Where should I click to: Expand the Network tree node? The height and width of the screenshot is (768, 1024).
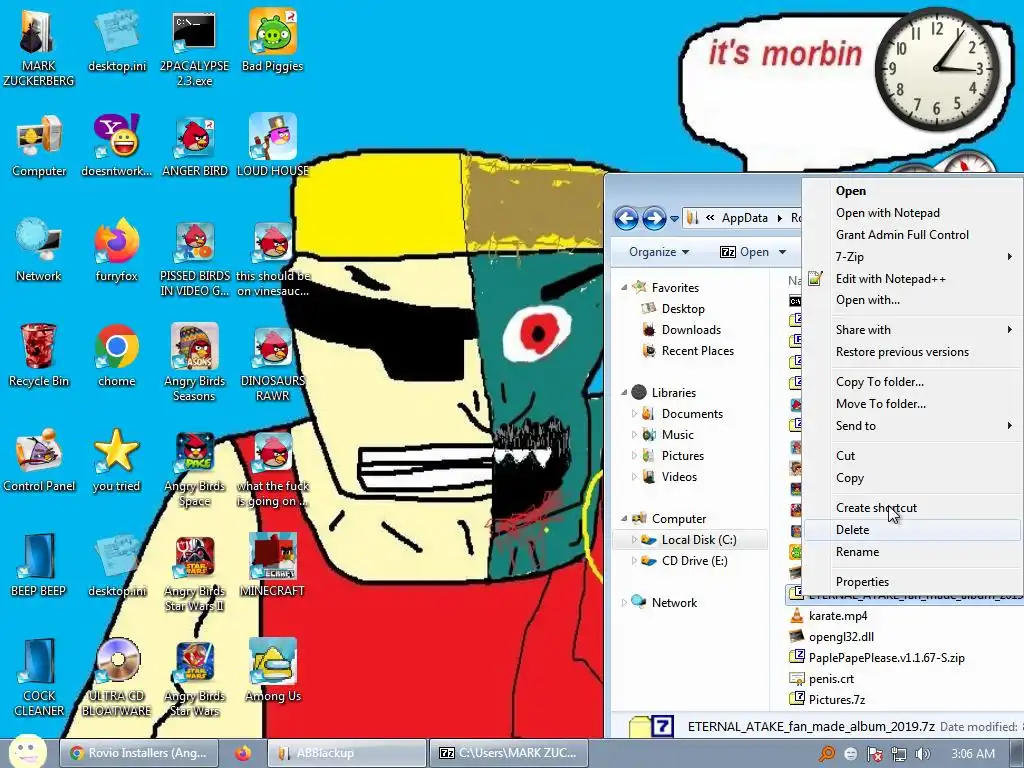click(x=624, y=602)
